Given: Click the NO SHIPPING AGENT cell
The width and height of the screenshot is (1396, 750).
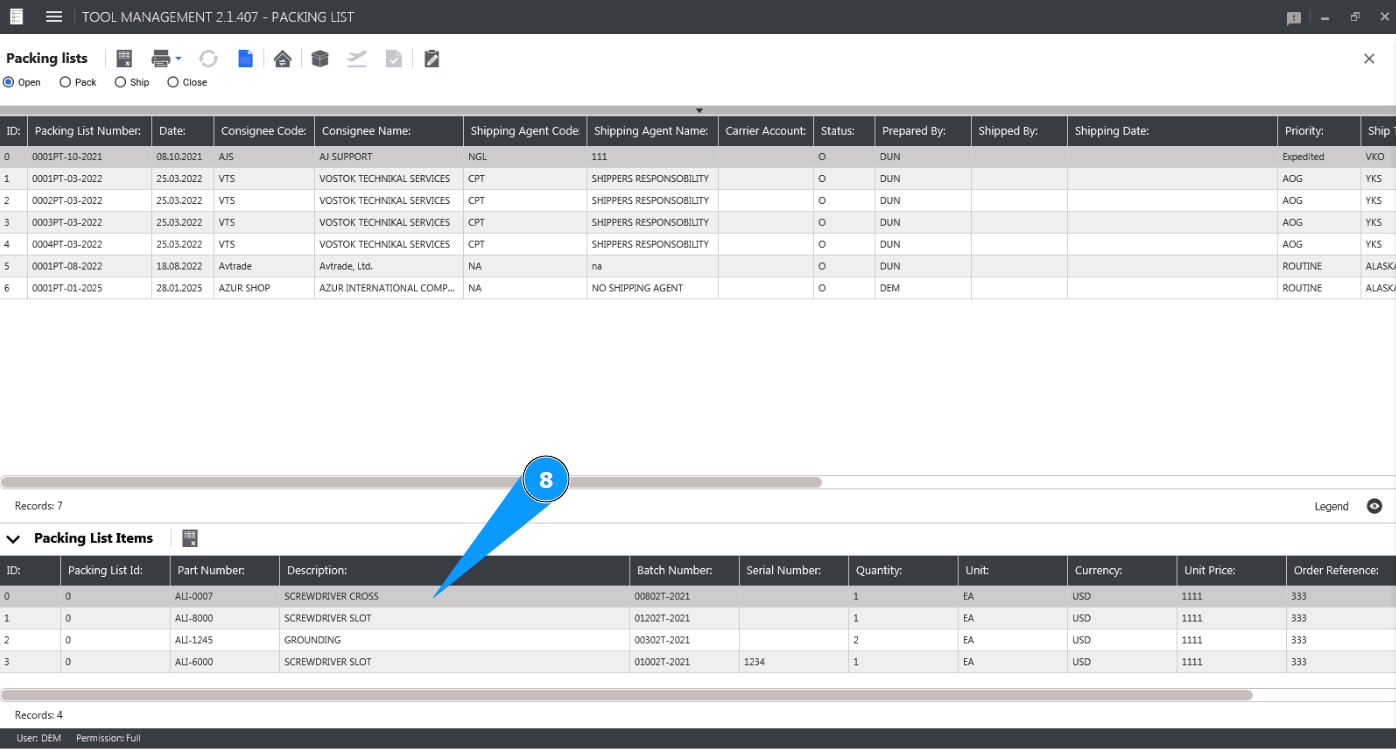Looking at the screenshot, I should coord(652,288).
